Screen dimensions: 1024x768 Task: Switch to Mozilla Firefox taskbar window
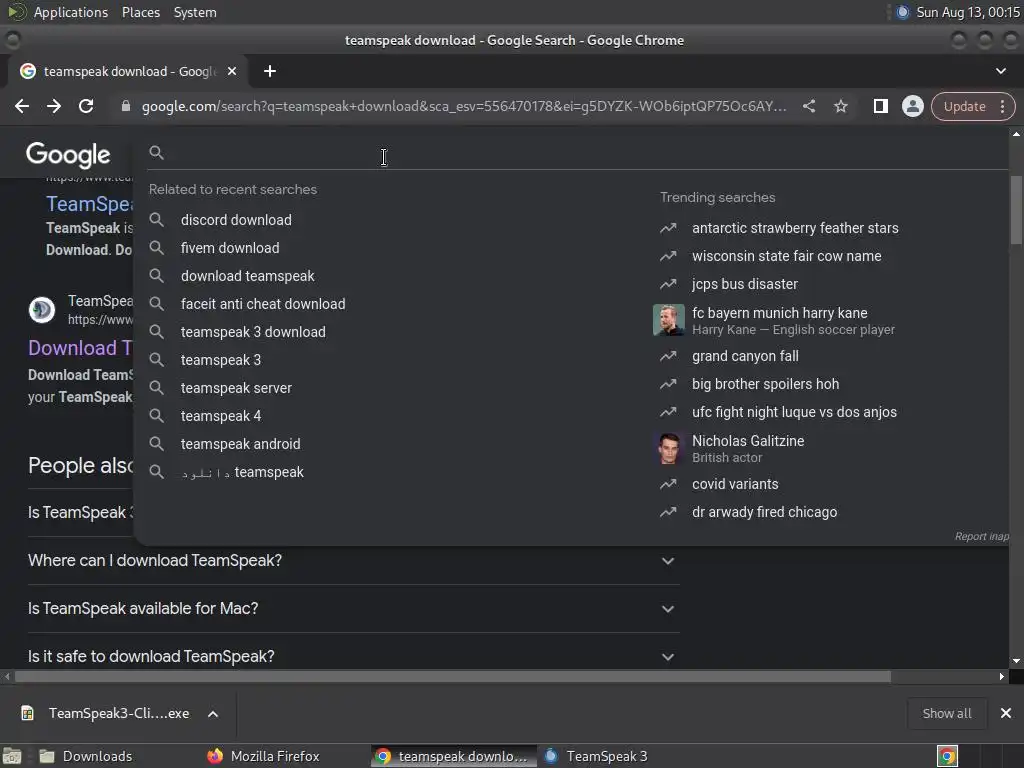(263, 756)
